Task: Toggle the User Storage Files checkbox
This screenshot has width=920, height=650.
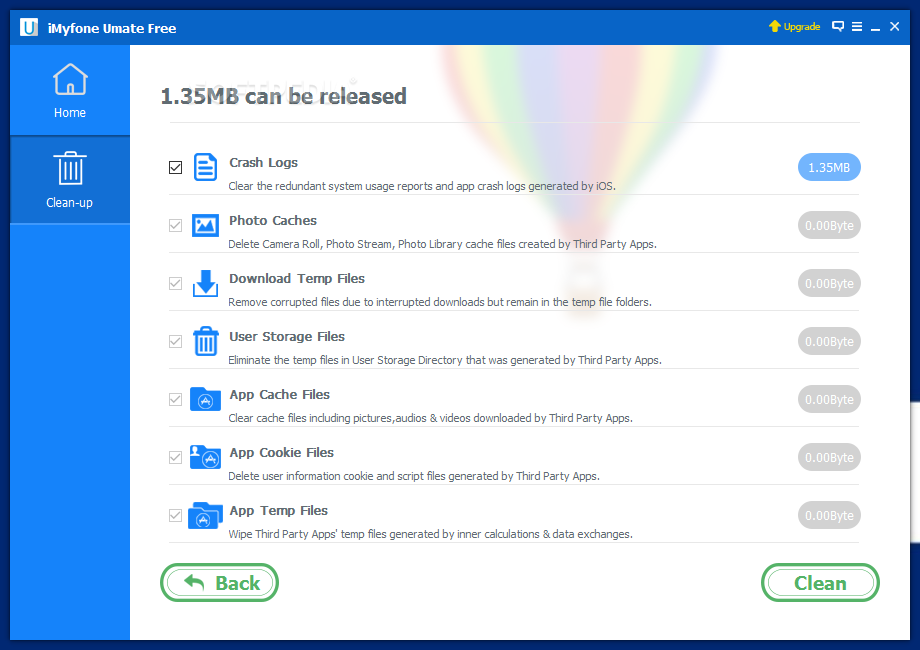Action: click(x=175, y=341)
